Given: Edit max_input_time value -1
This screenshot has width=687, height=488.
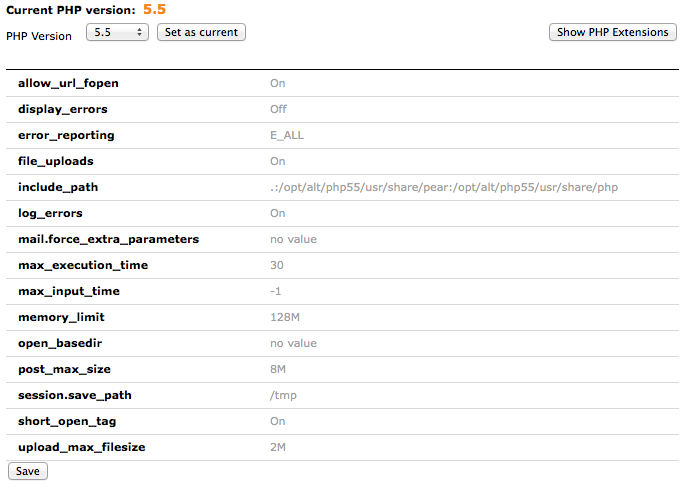Looking at the screenshot, I should (x=276, y=291).
